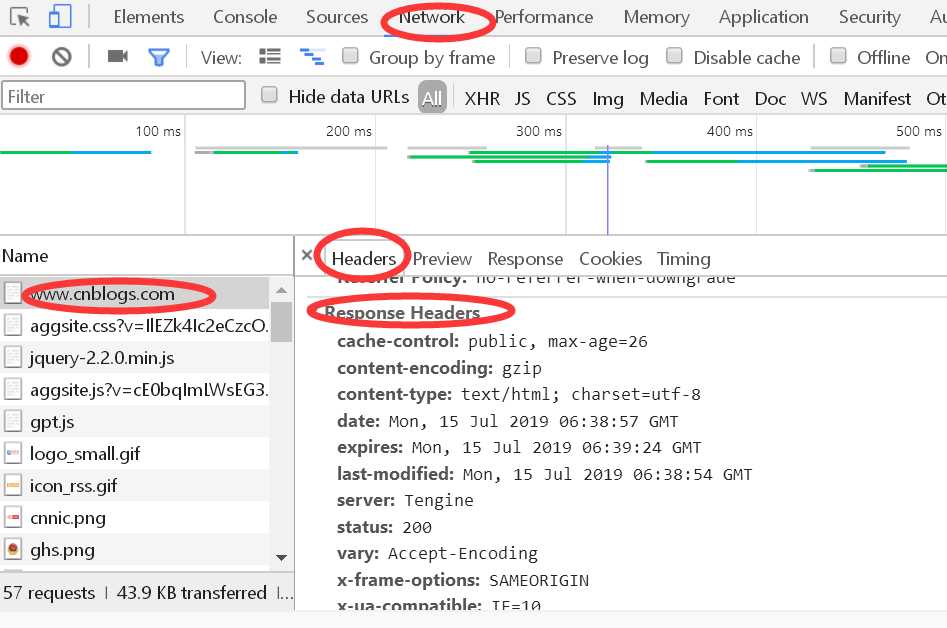Switch to the Console tab
947x628 pixels.
click(x=245, y=17)
